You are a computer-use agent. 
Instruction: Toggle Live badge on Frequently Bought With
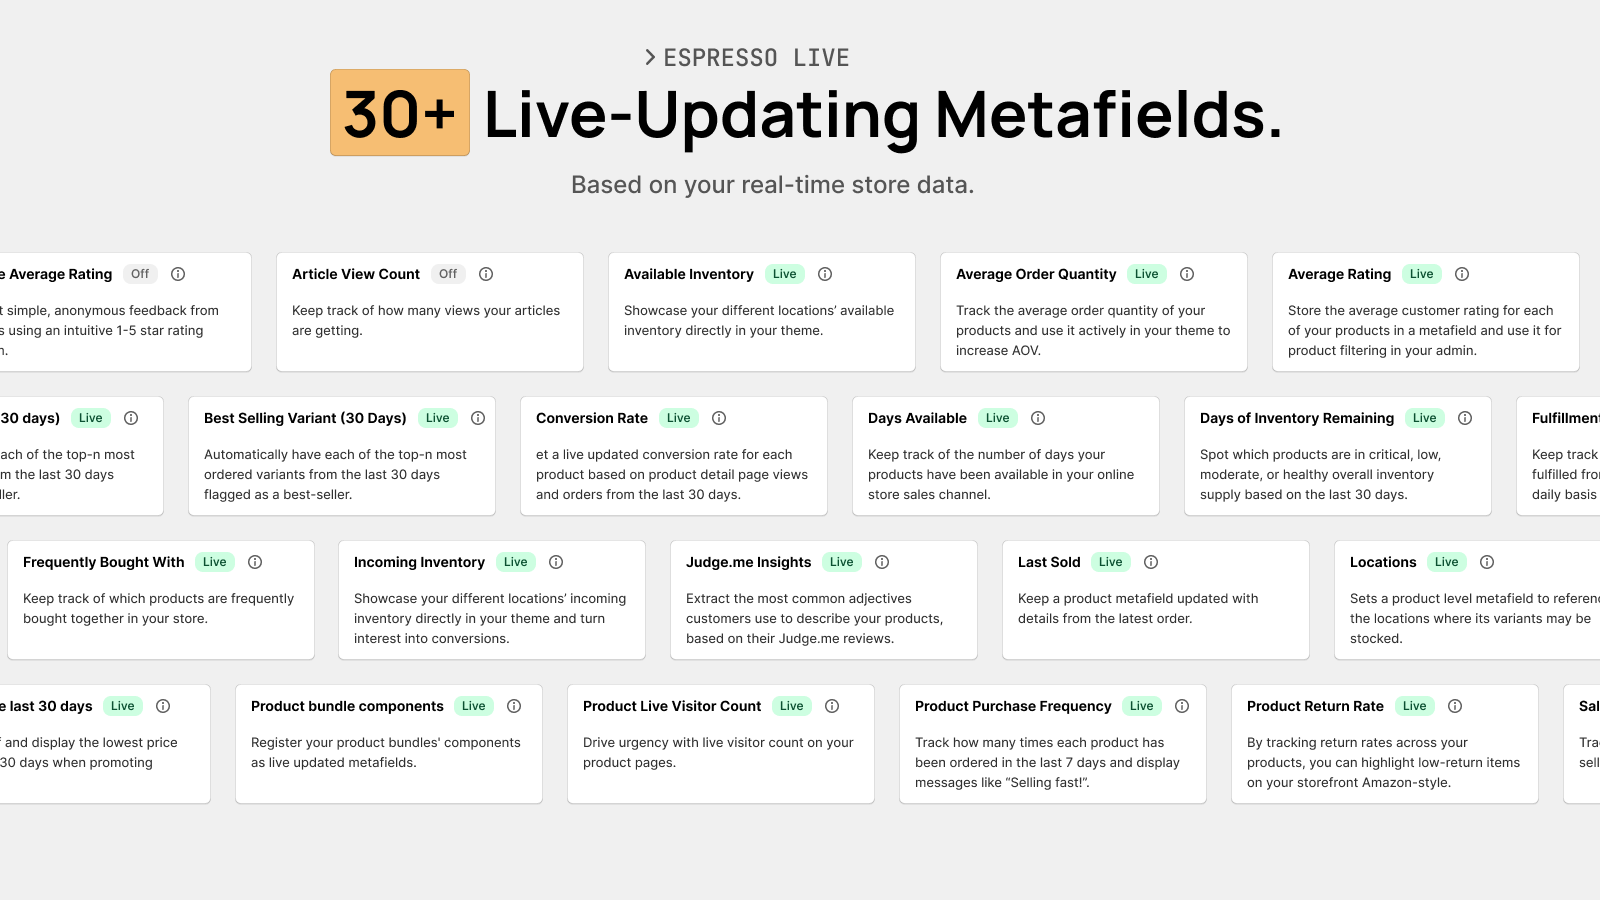(x=215, y=562)
